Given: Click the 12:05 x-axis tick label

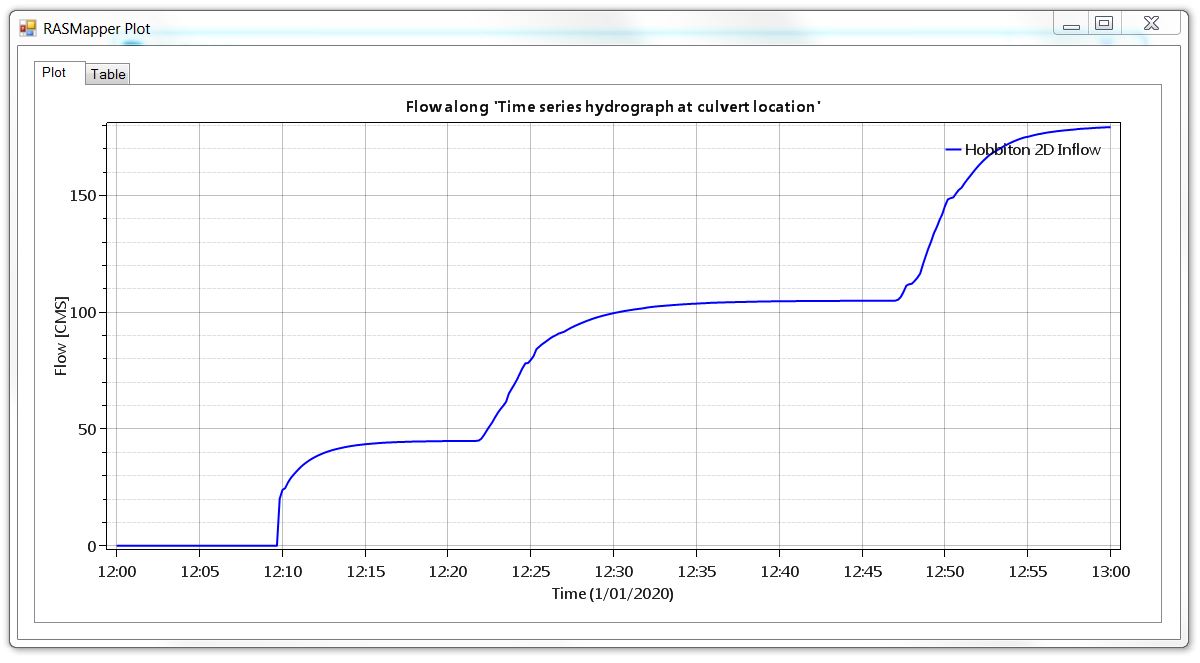Looking at the screenshot, I should 199,570.
